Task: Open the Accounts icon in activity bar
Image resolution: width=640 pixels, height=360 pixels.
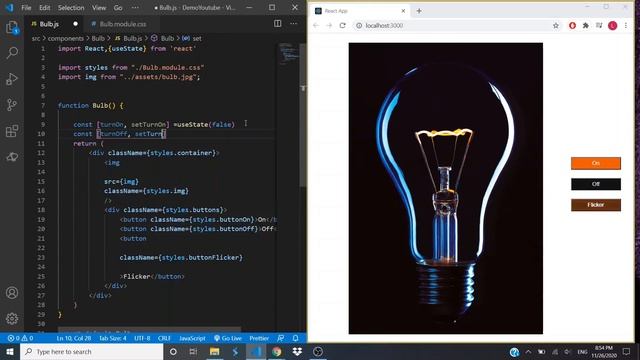Action: click(12, 293)
